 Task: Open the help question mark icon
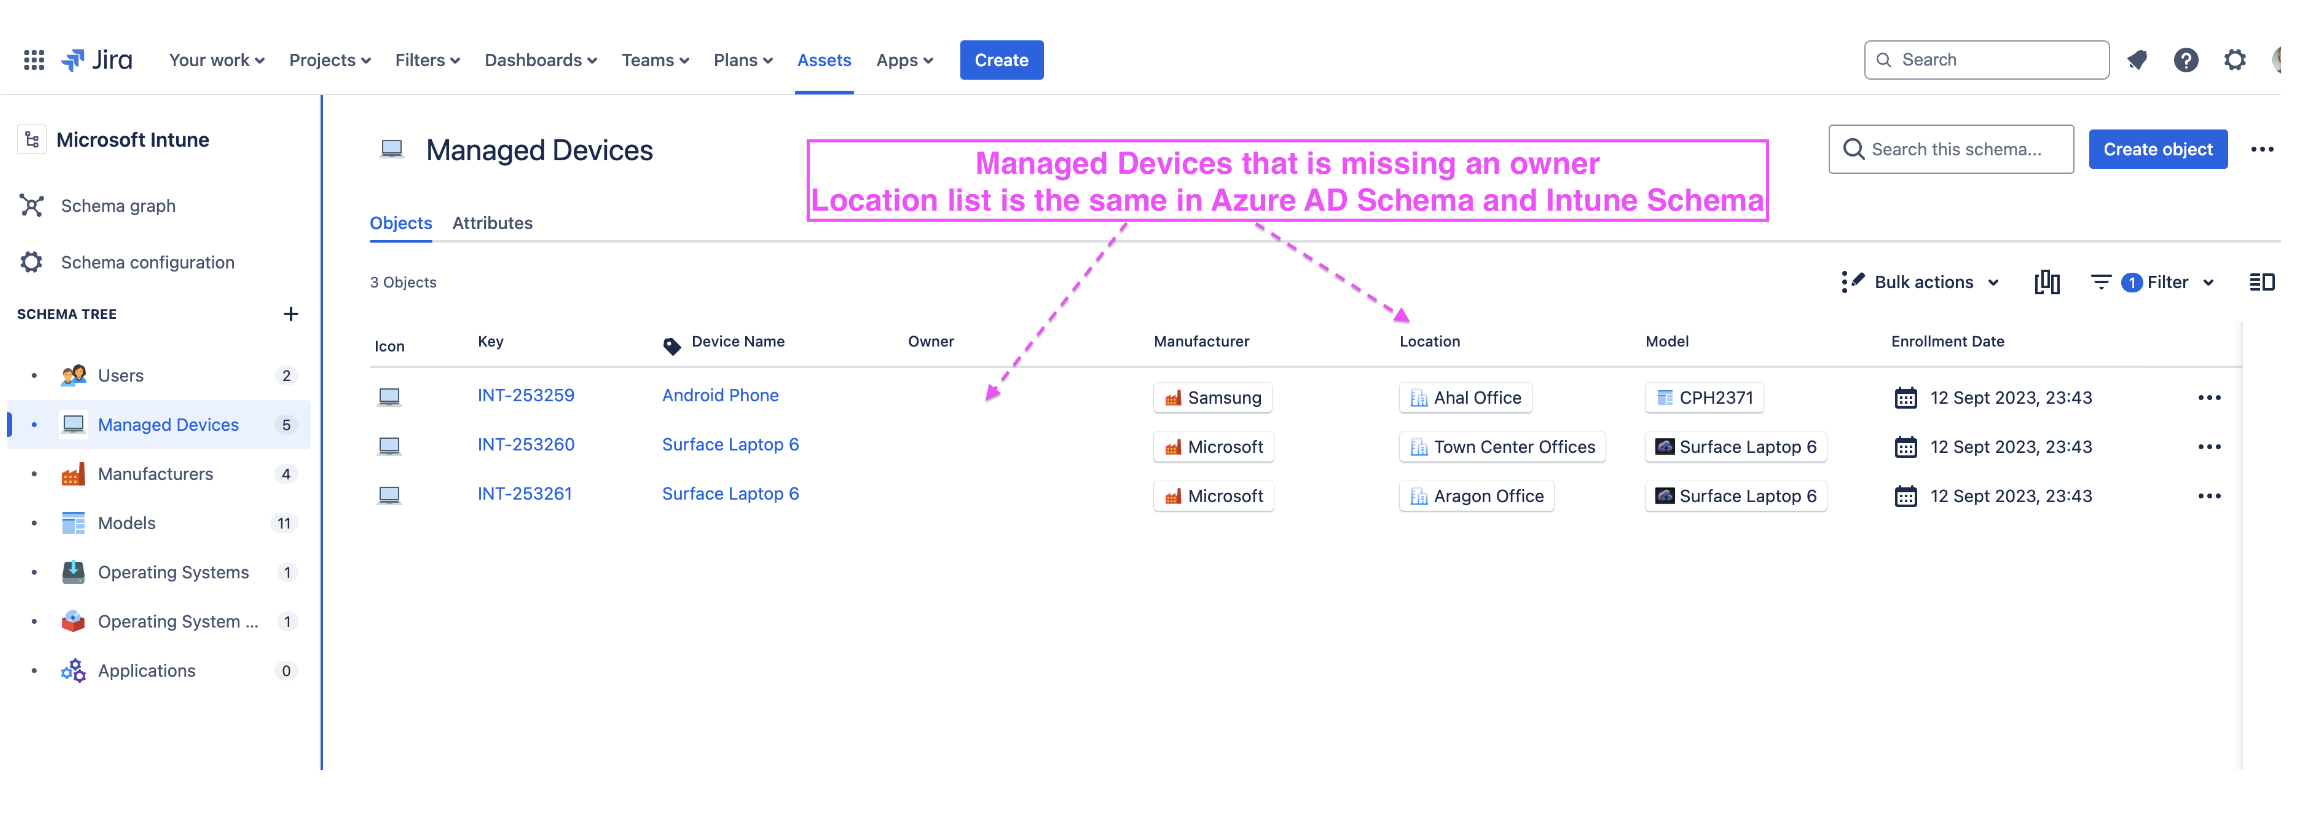(2186, 60)
